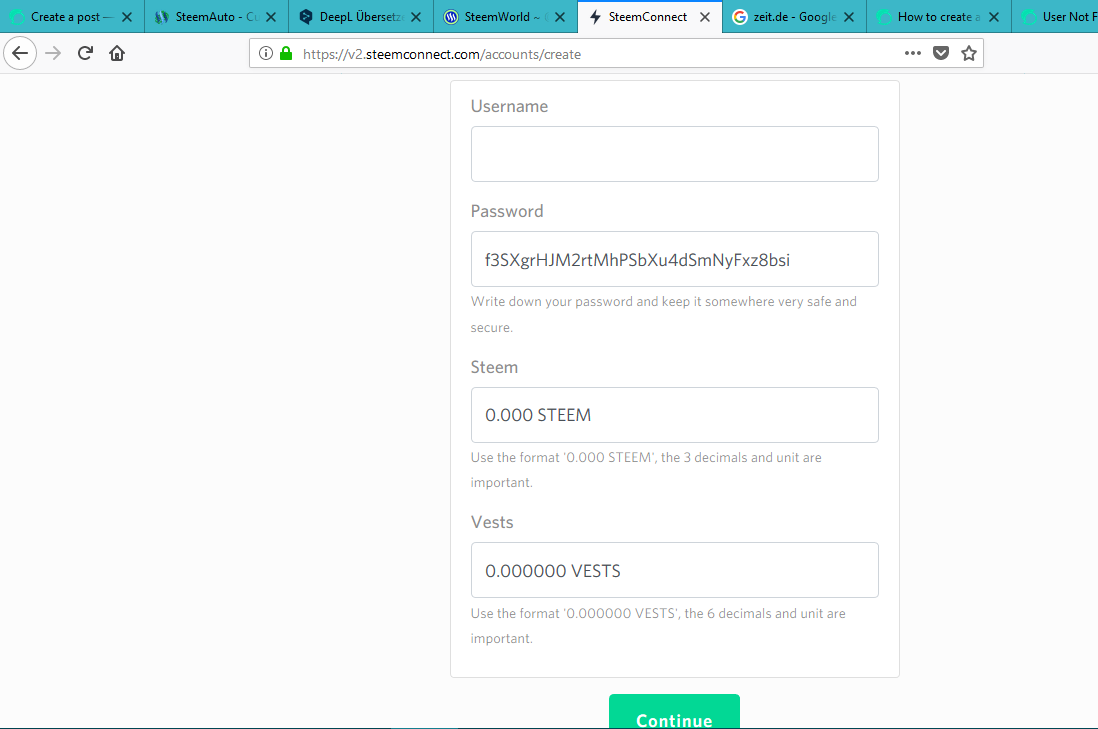Show site information icon in address bar
Viewport: 1098px width, 729px height.
[265, 53]
